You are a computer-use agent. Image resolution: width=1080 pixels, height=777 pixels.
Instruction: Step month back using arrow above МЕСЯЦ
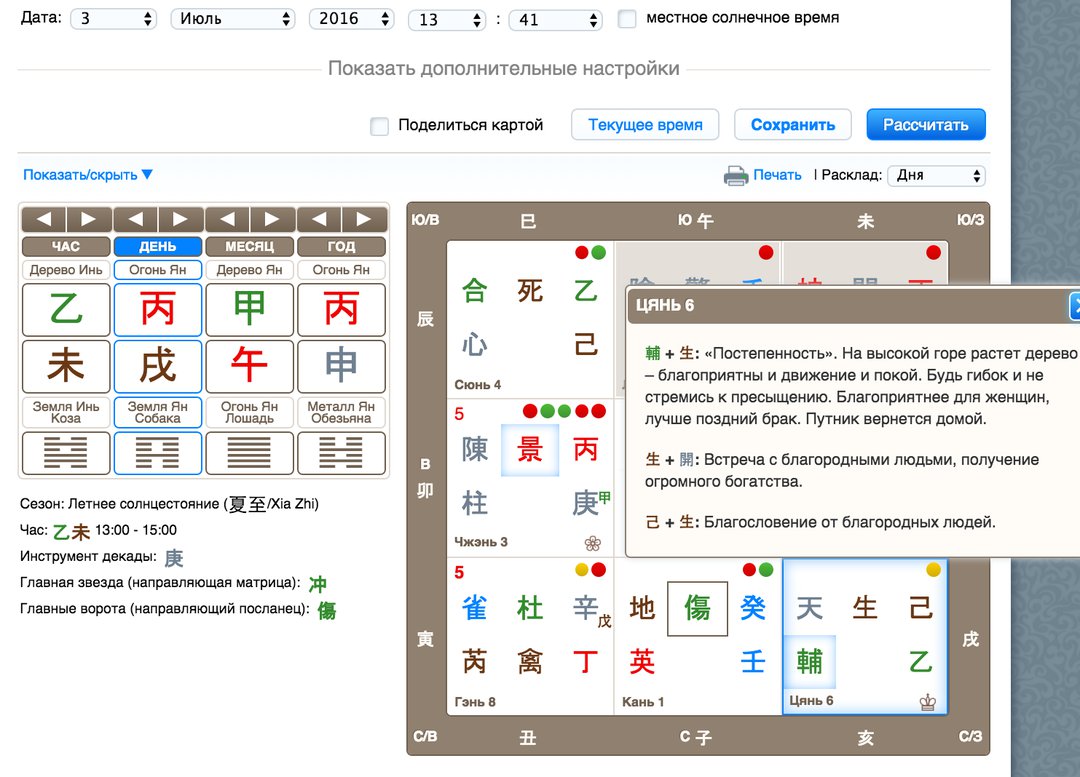(x=227, y=219)
